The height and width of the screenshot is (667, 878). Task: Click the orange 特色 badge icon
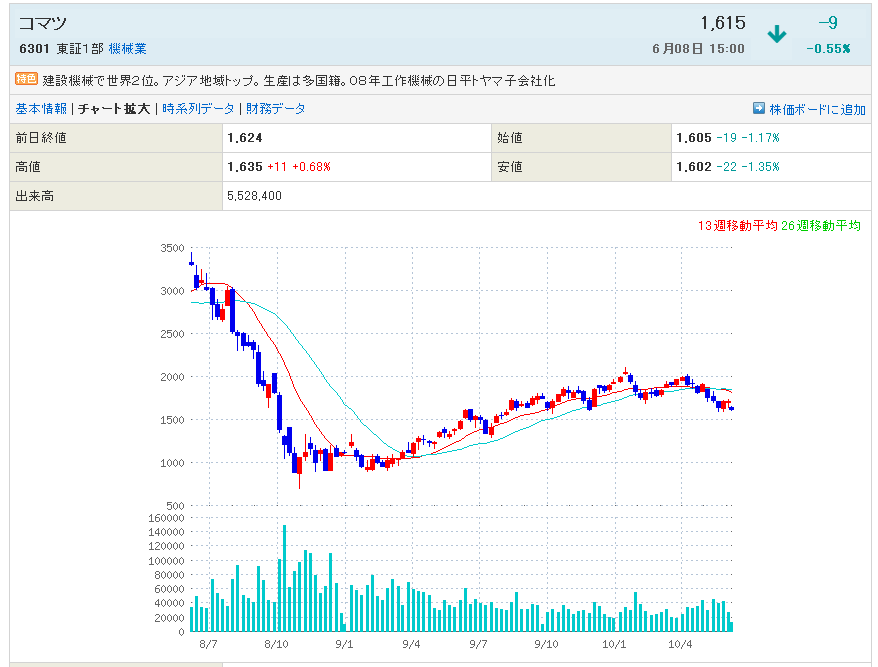[x=26, y=80]
